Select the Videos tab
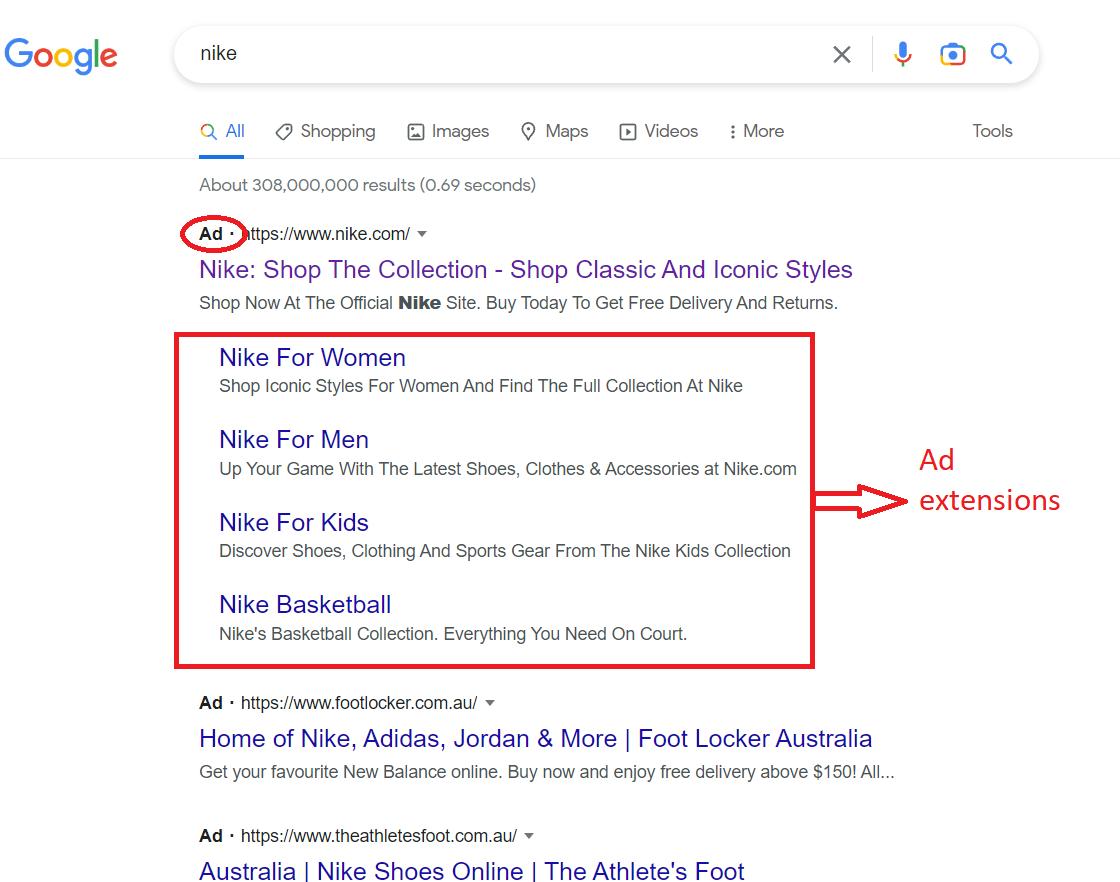Screen dimensions: 1120x882 [x=658, y=131]
